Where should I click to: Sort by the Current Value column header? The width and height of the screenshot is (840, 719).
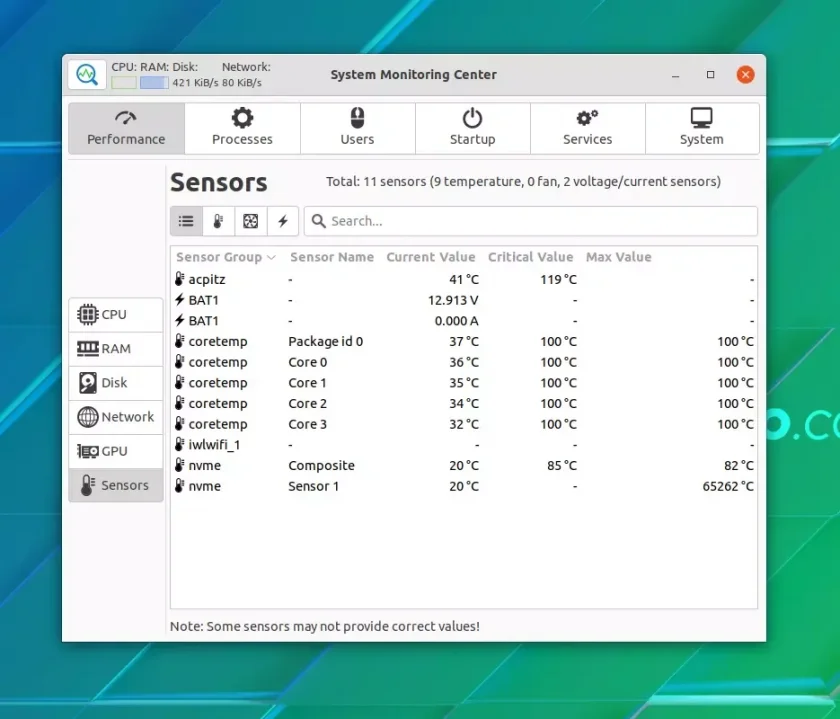(x=431, y=257)
